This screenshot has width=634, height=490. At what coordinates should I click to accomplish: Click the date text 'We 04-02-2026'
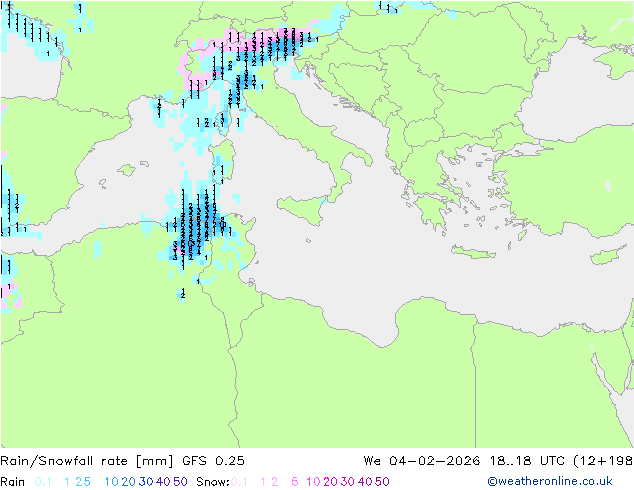(422, 461)
